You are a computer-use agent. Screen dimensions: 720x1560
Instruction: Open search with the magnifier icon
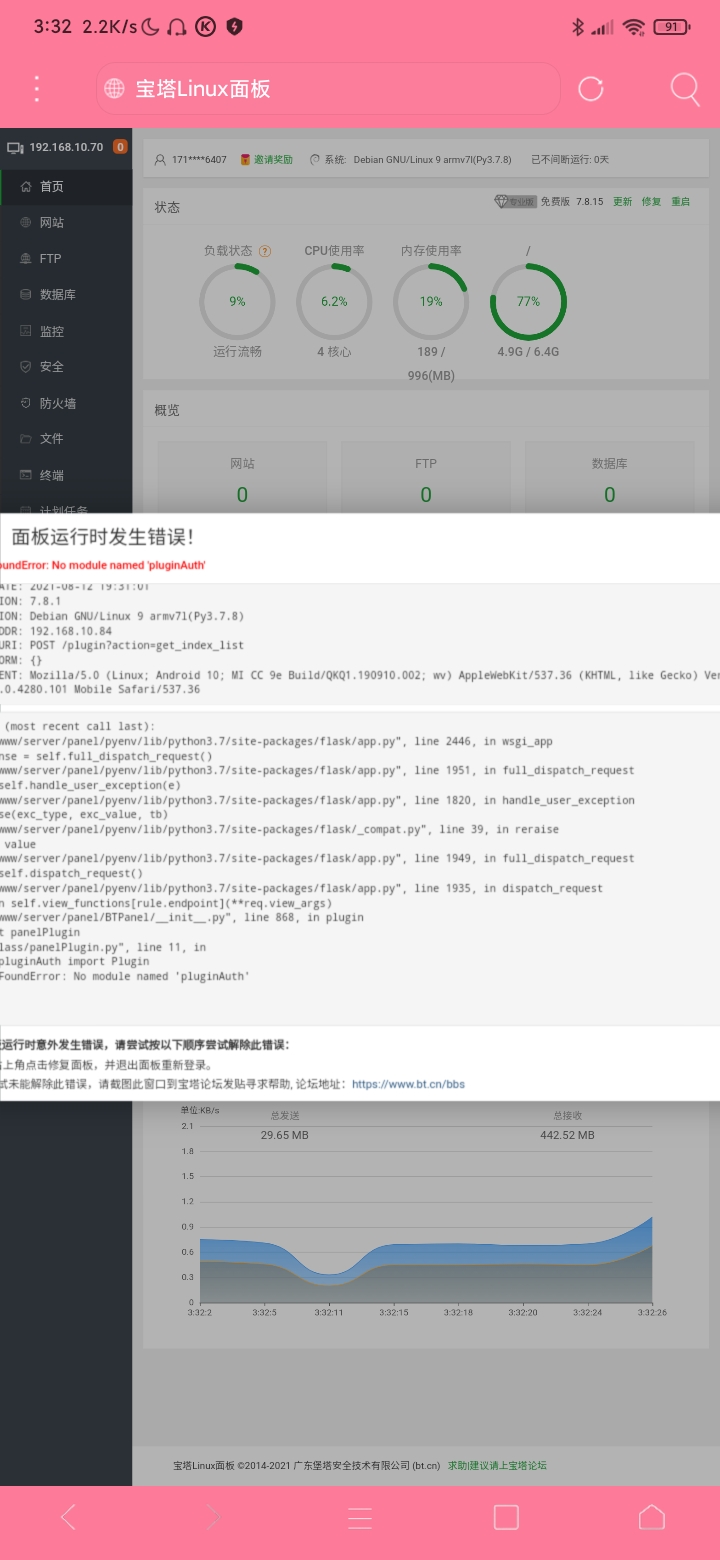tap(685, 89)
